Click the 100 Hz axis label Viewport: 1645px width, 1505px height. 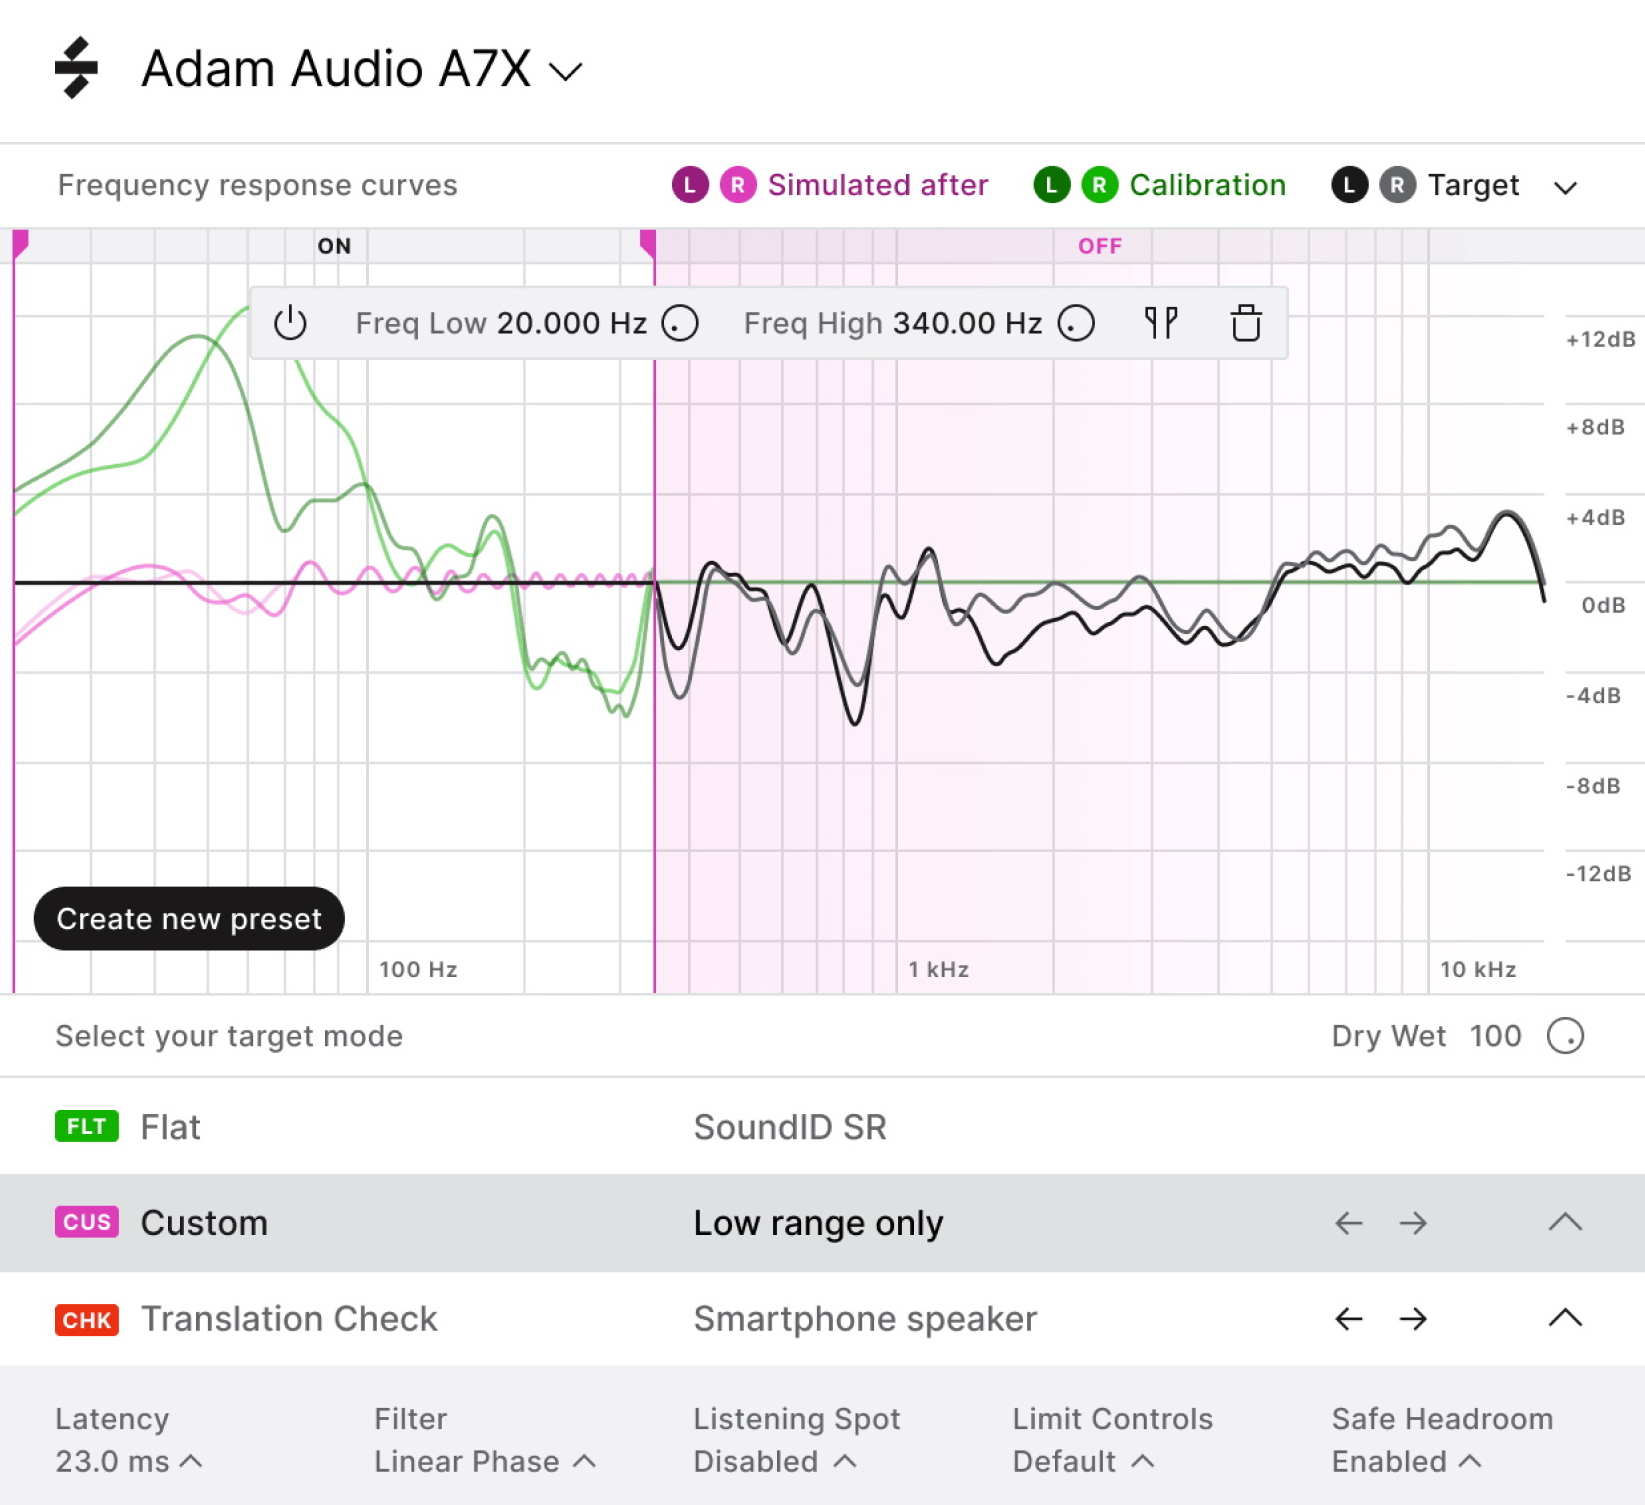[418, 969]
